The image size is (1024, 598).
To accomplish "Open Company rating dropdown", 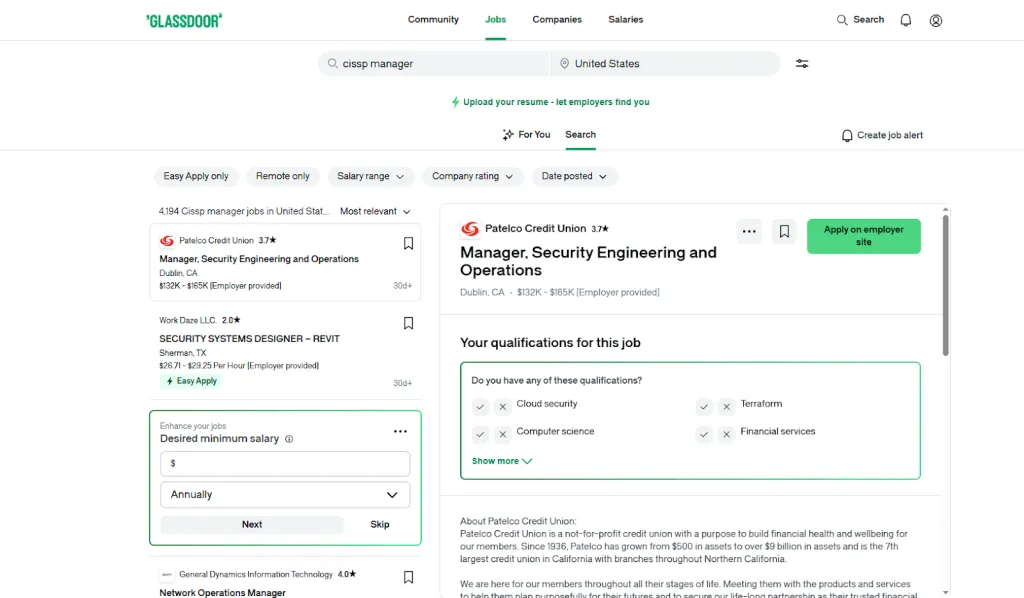I will click(472, 176).
